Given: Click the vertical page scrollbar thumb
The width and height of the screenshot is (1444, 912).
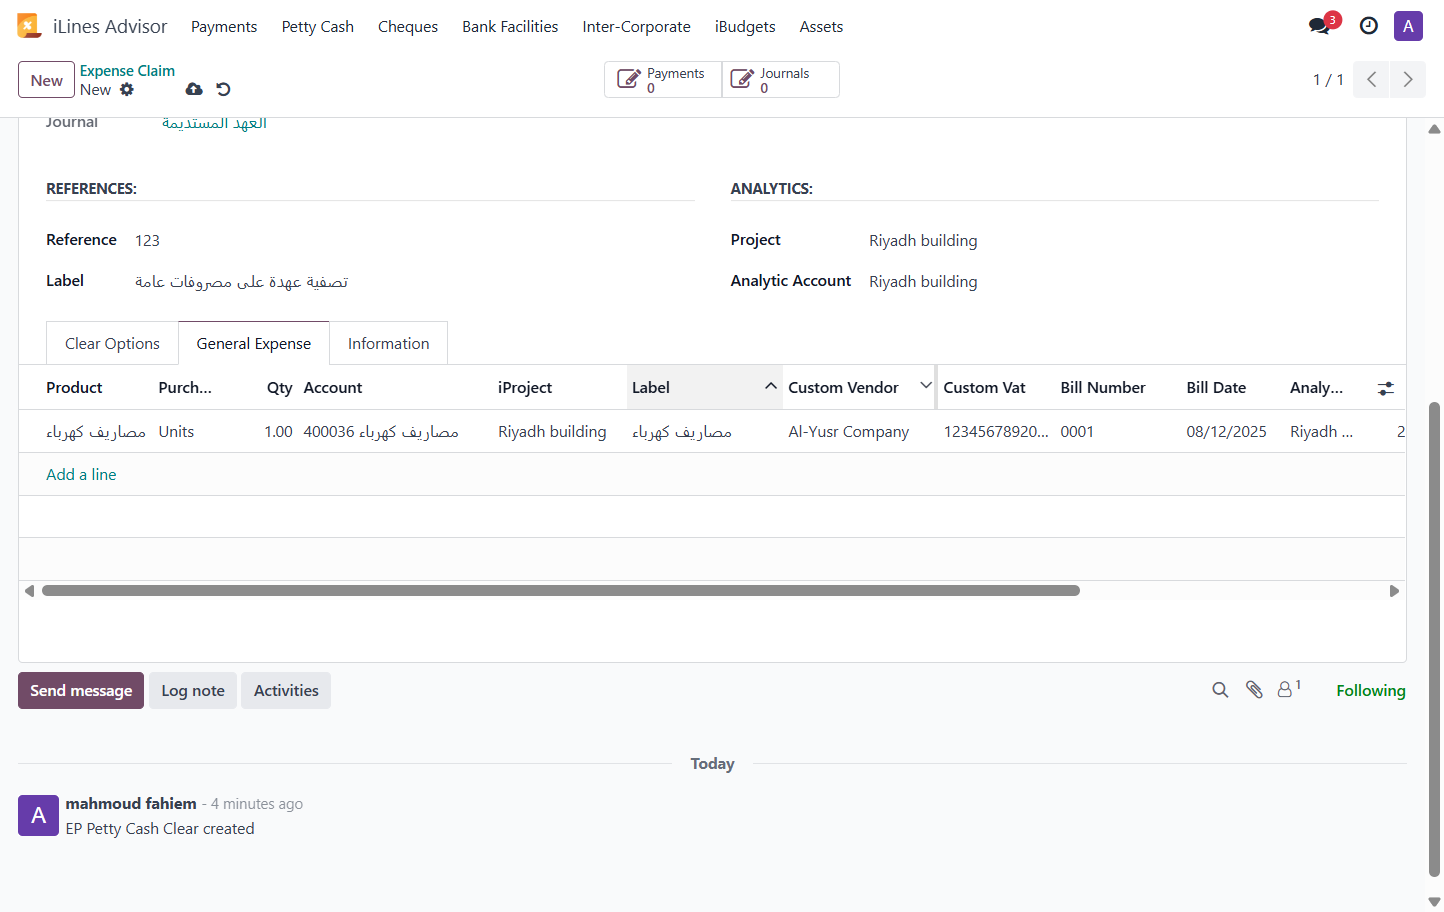Looking at the screenshot, I should point(1435,639).
